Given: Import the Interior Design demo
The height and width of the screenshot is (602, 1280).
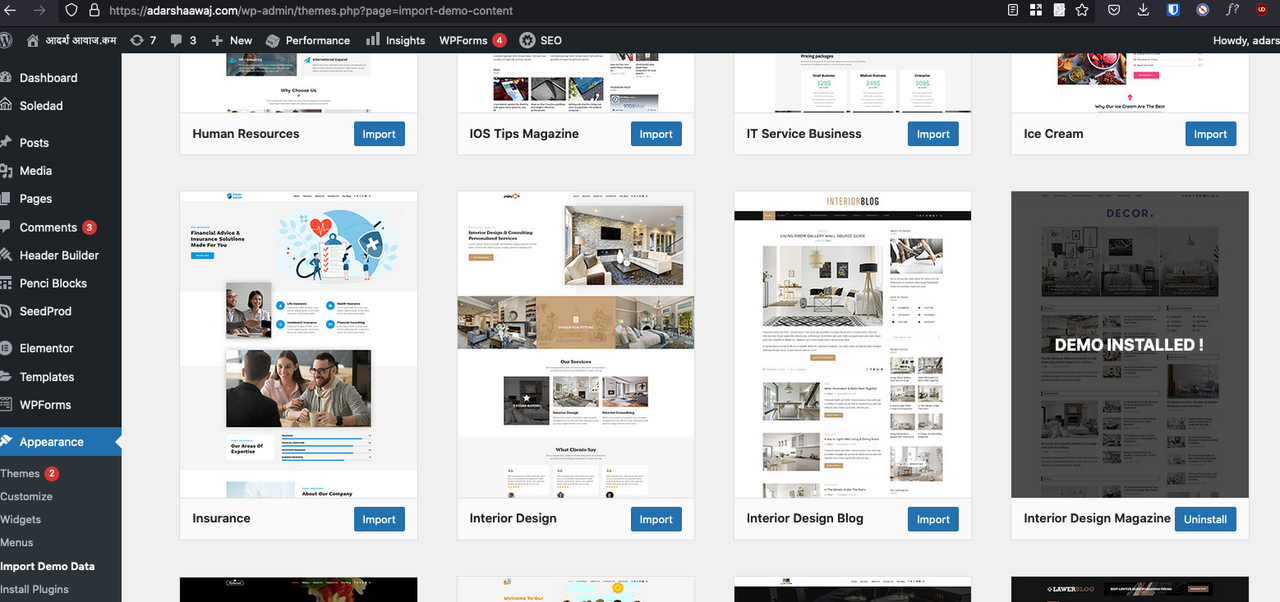Looking at the screenshot, I should coord(656,519).
